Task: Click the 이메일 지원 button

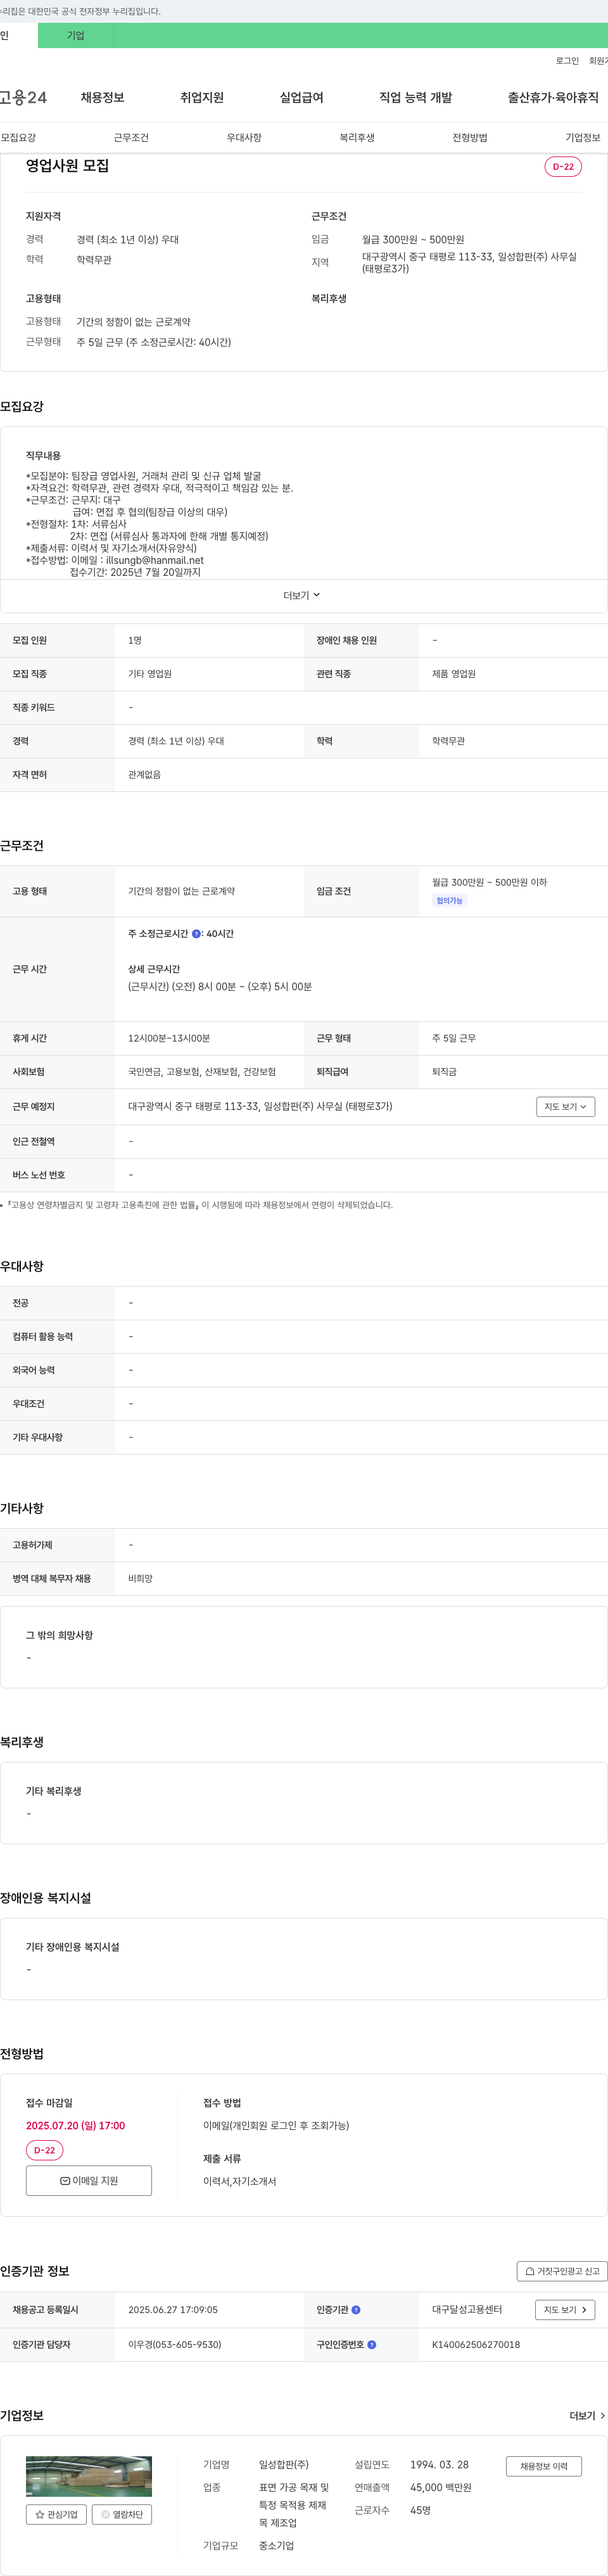Action: click(89, 2181)
